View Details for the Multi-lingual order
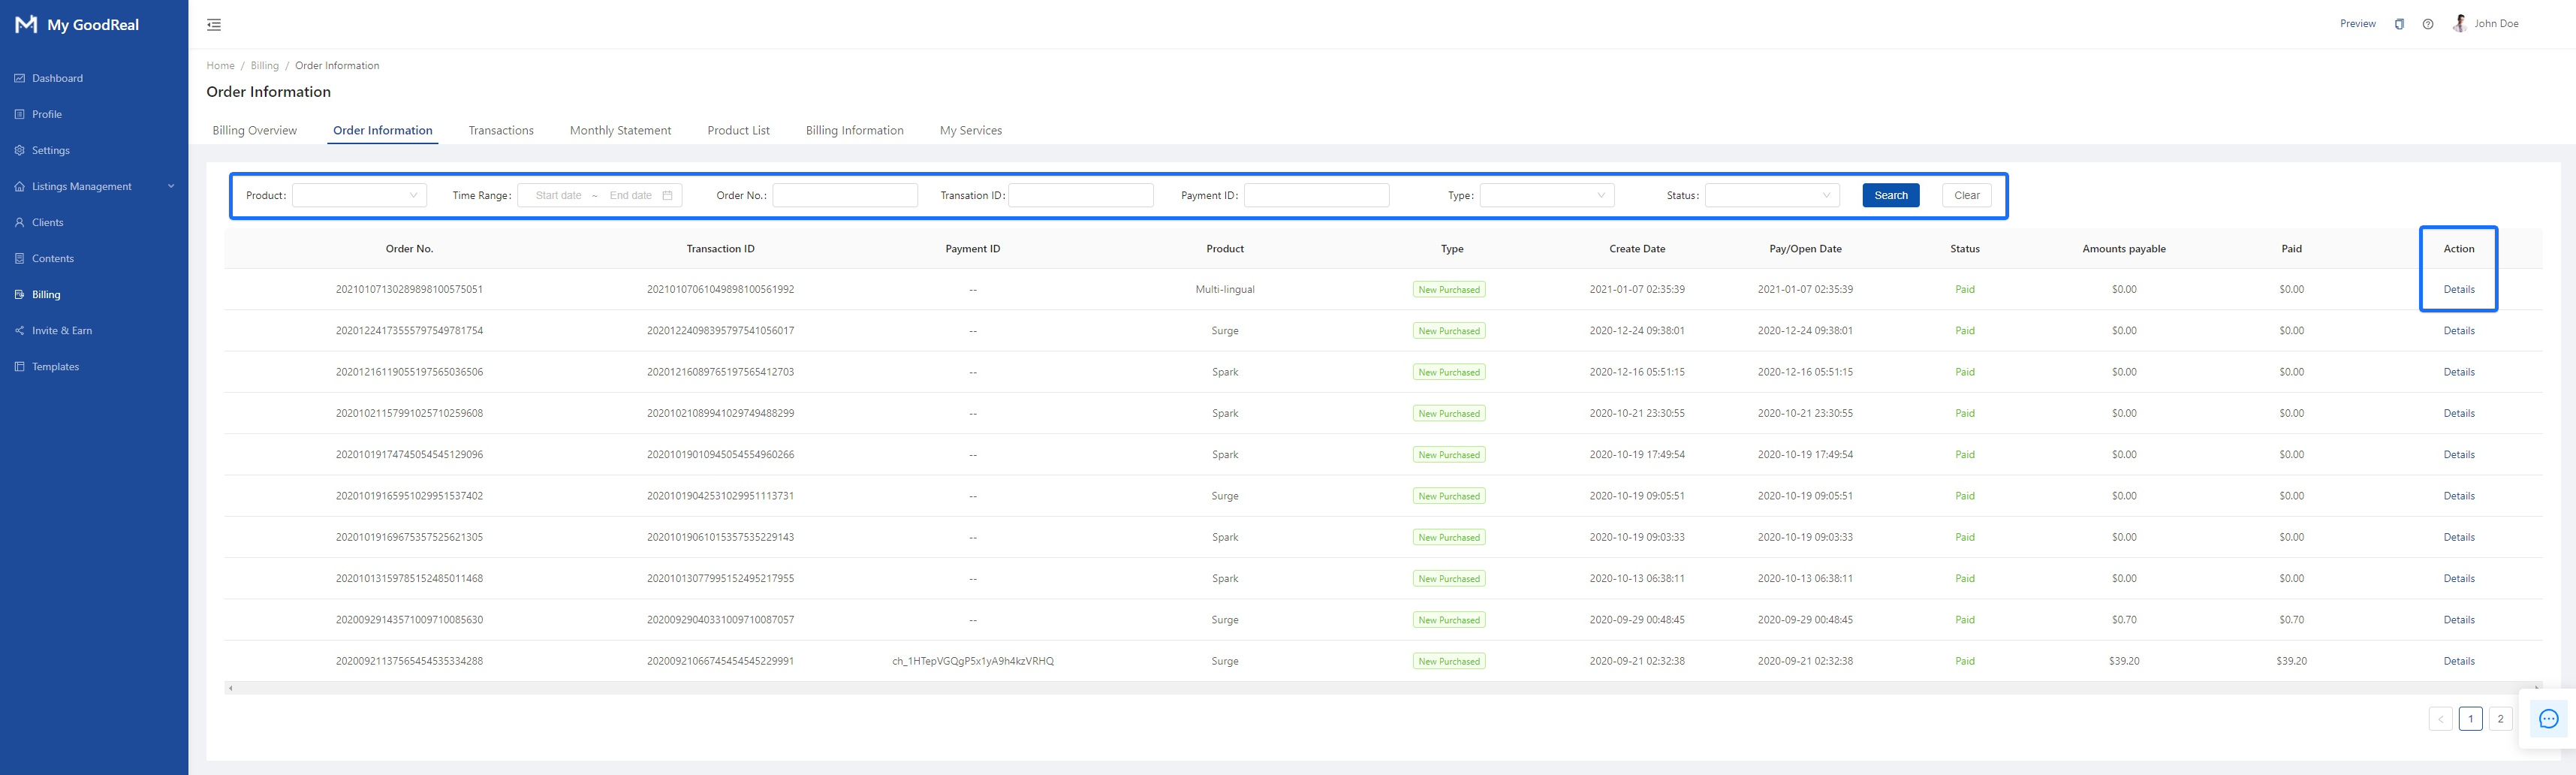Viewport: 2576px width, 775px height. pos(2458,289)
